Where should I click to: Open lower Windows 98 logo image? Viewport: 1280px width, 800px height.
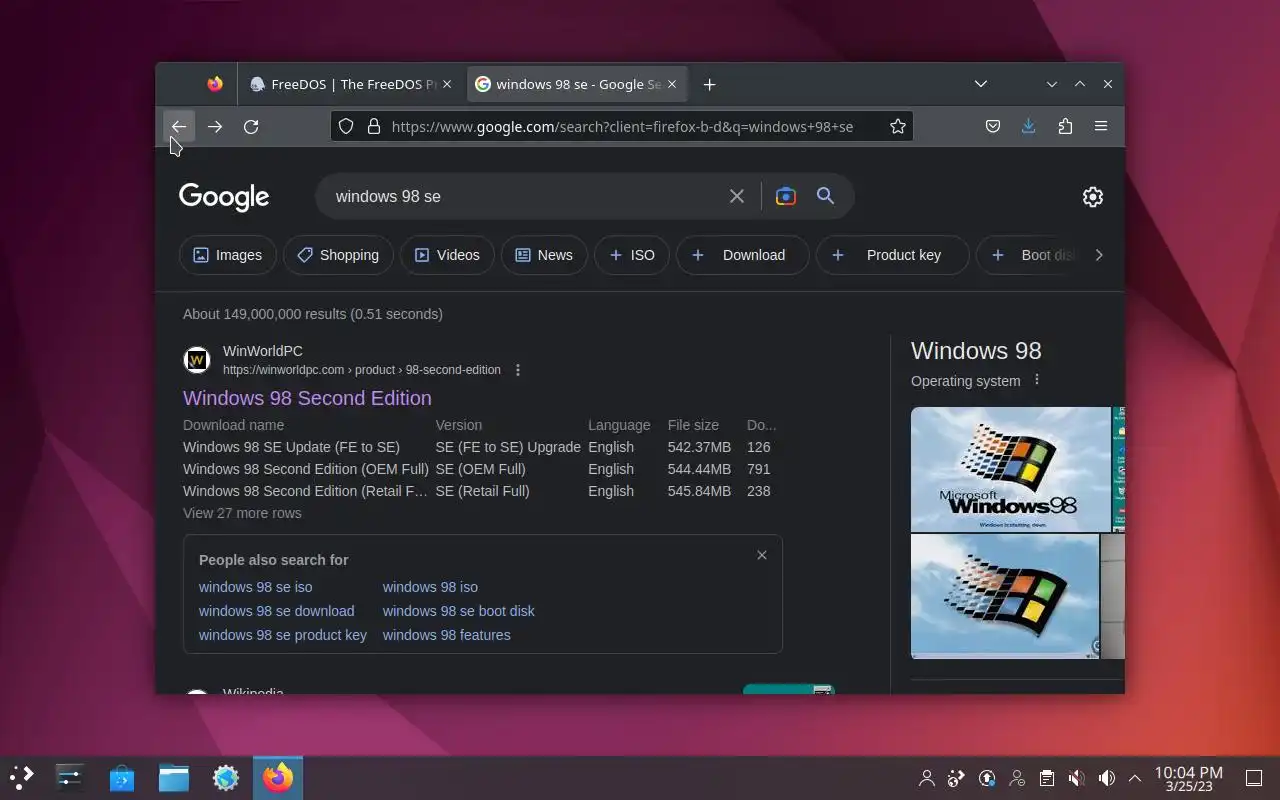(x=1005, y=596)
